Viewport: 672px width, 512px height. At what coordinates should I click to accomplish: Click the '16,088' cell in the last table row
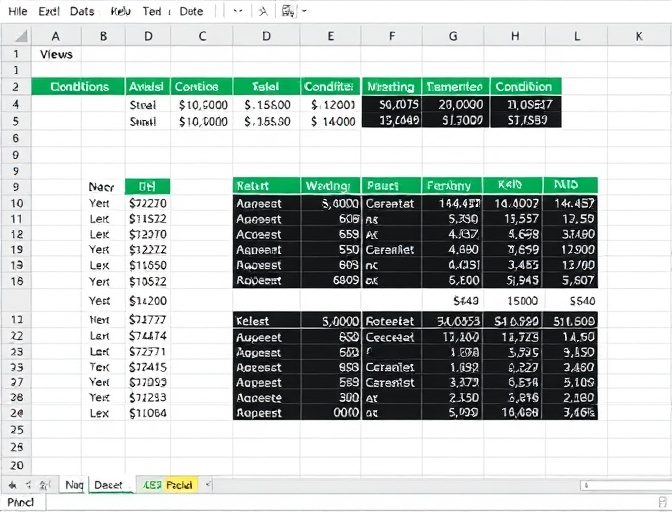[x=513, y=413]
